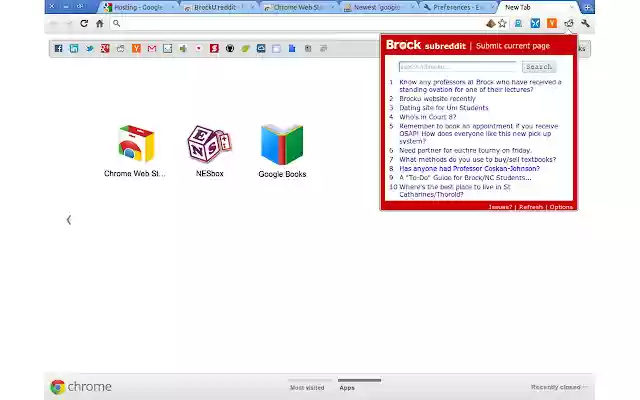Launch the Chrome Web Store app
Image resolution: width=640 pixels, height=400 pixels.
(135, 151)
